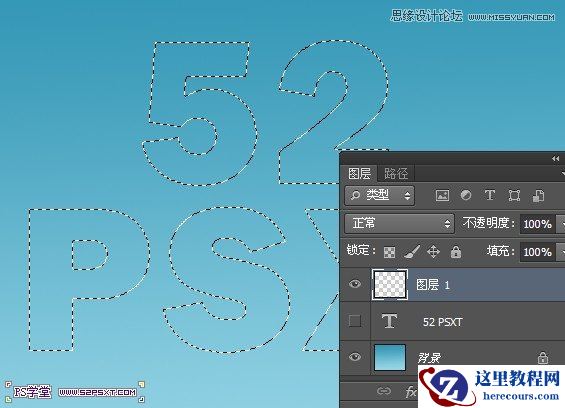The width and height of the screenshot is (565, 408).
Task: Hide 图层 1 layer using eye icon
Action: click(x=355, y=284)
